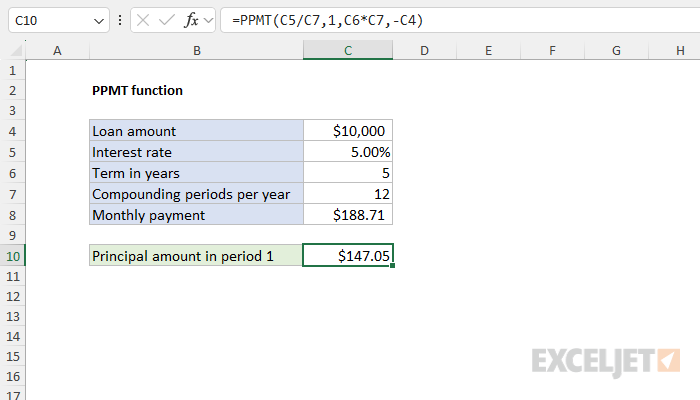700x400 pixels.
Task: Select row 16 header
Action: point(12,376)
